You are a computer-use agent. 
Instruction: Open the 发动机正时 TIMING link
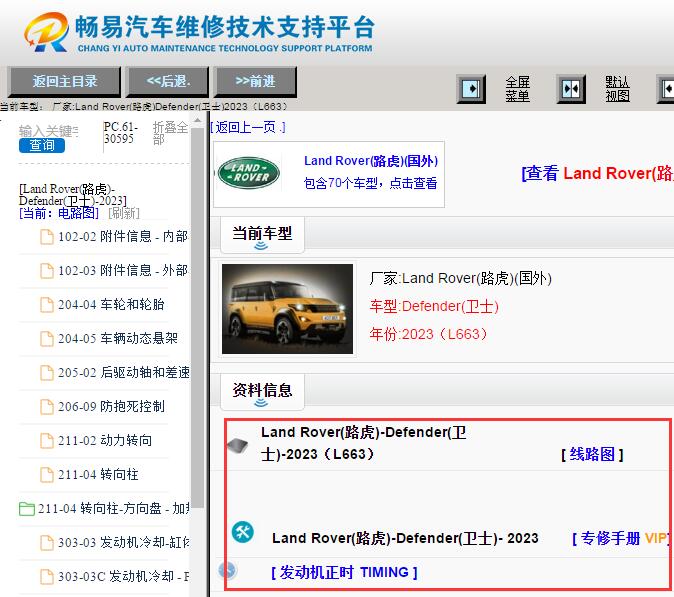(344, 572)
